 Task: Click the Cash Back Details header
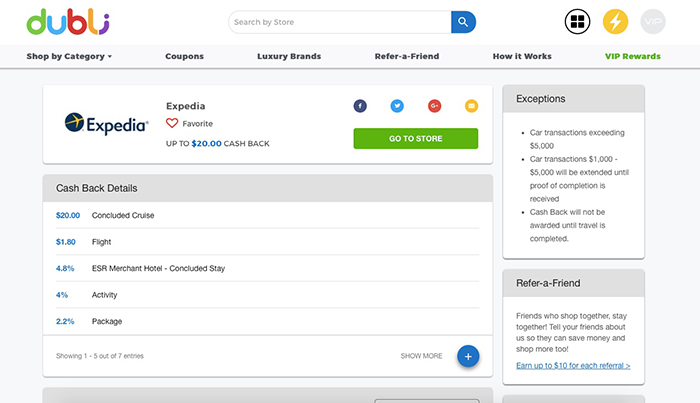268,188
